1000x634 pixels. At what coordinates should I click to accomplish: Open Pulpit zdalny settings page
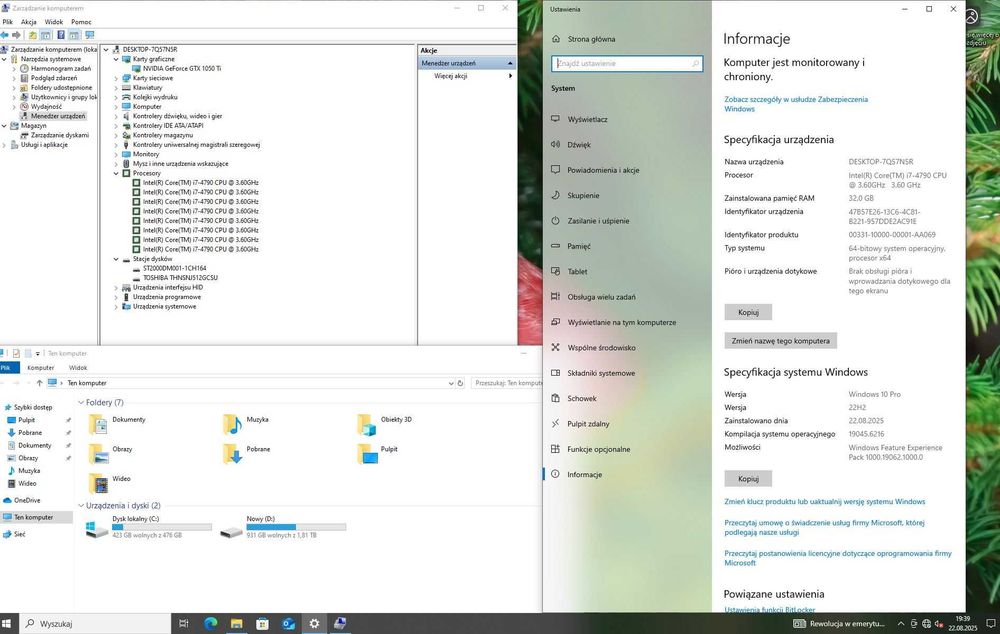pos(588,424)
